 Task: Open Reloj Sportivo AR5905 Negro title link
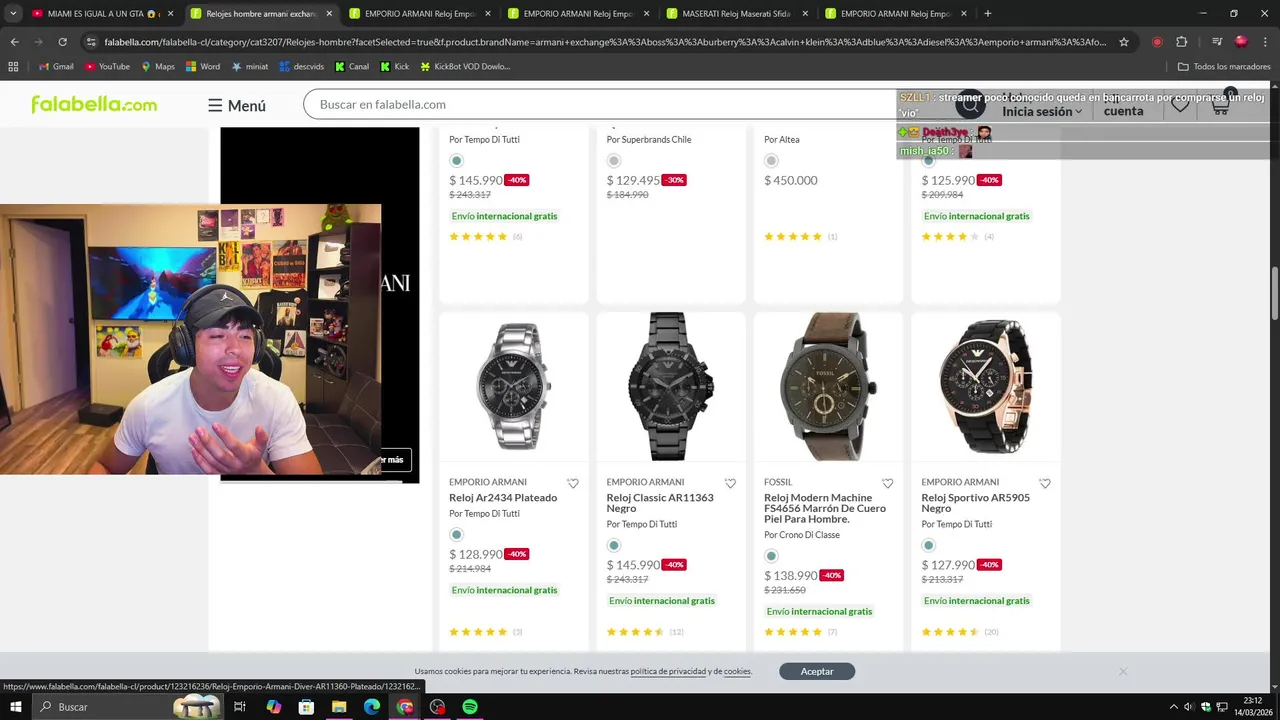pyautogui.click(x=975, y=503)
